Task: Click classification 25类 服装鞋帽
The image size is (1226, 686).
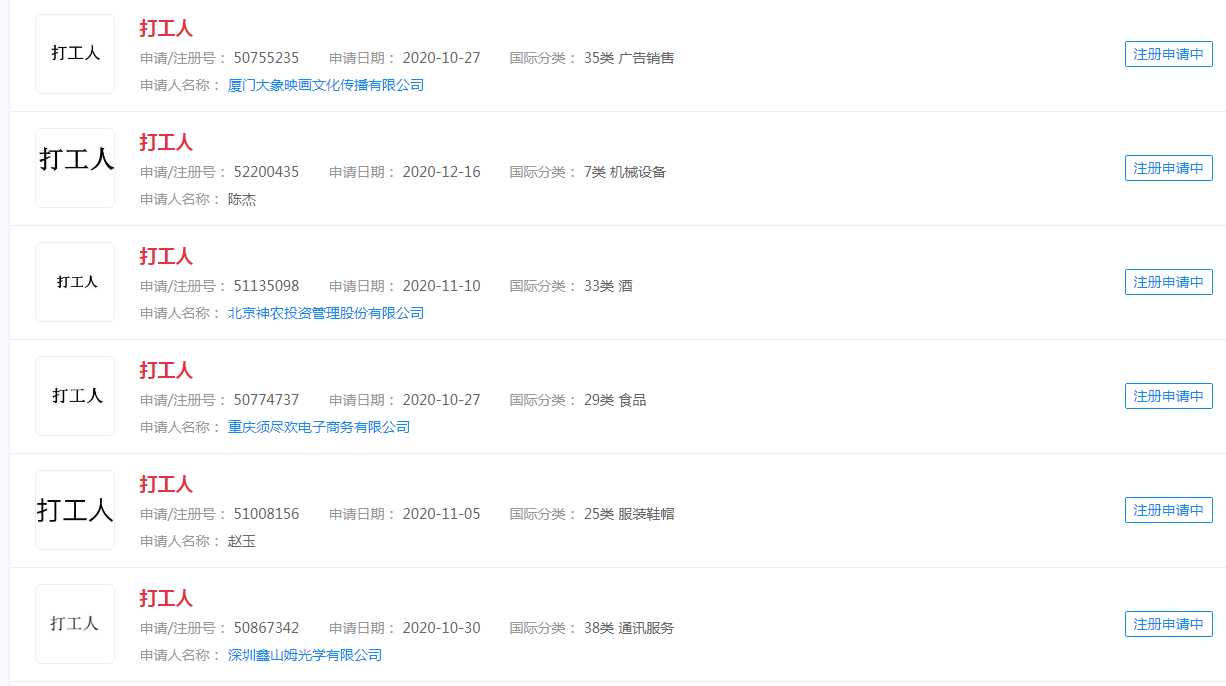Action: click(629, 514)
